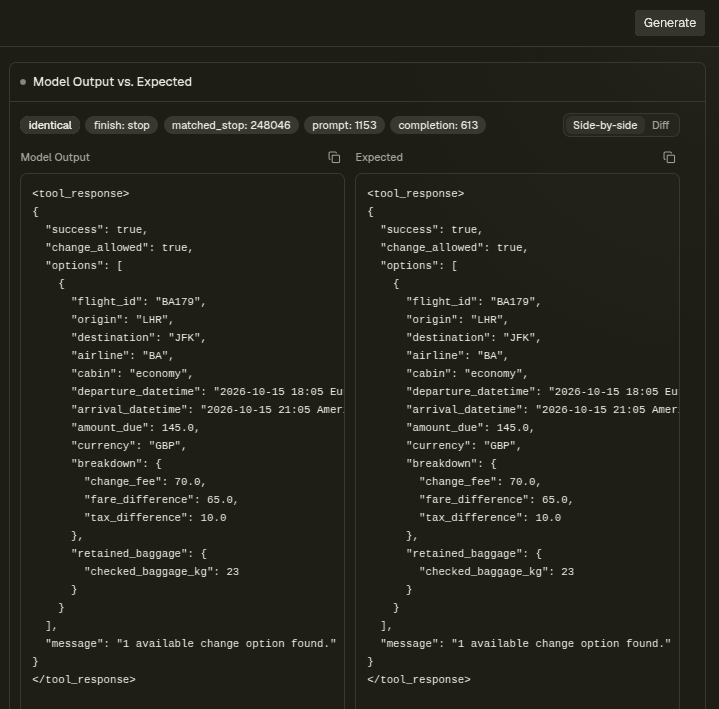
Task: Click the amount_due 145.0 line in Expected
Action: [x=470, y=428]
